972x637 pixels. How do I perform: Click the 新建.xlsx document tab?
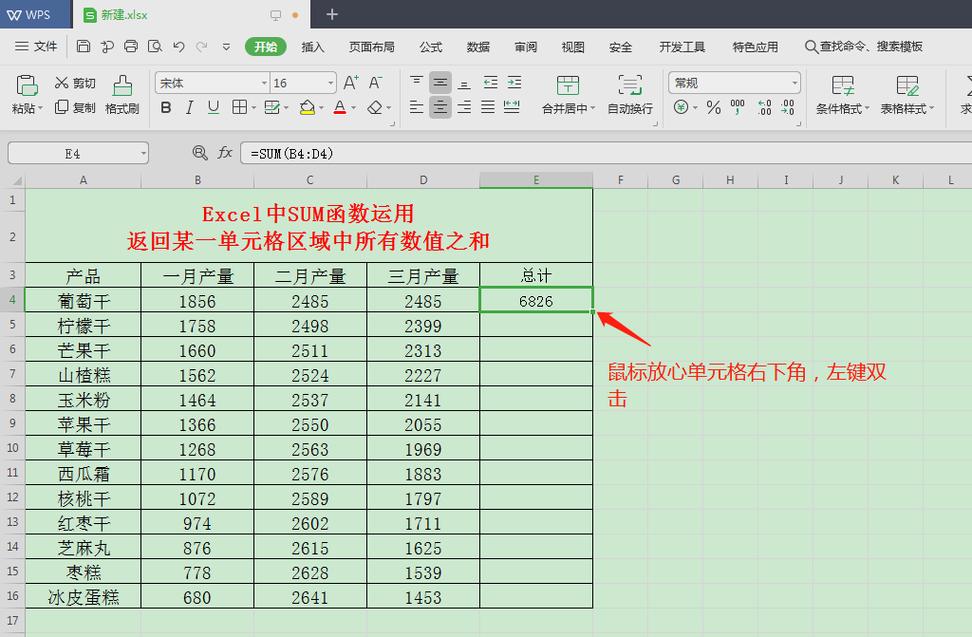(x=191, y=14)
